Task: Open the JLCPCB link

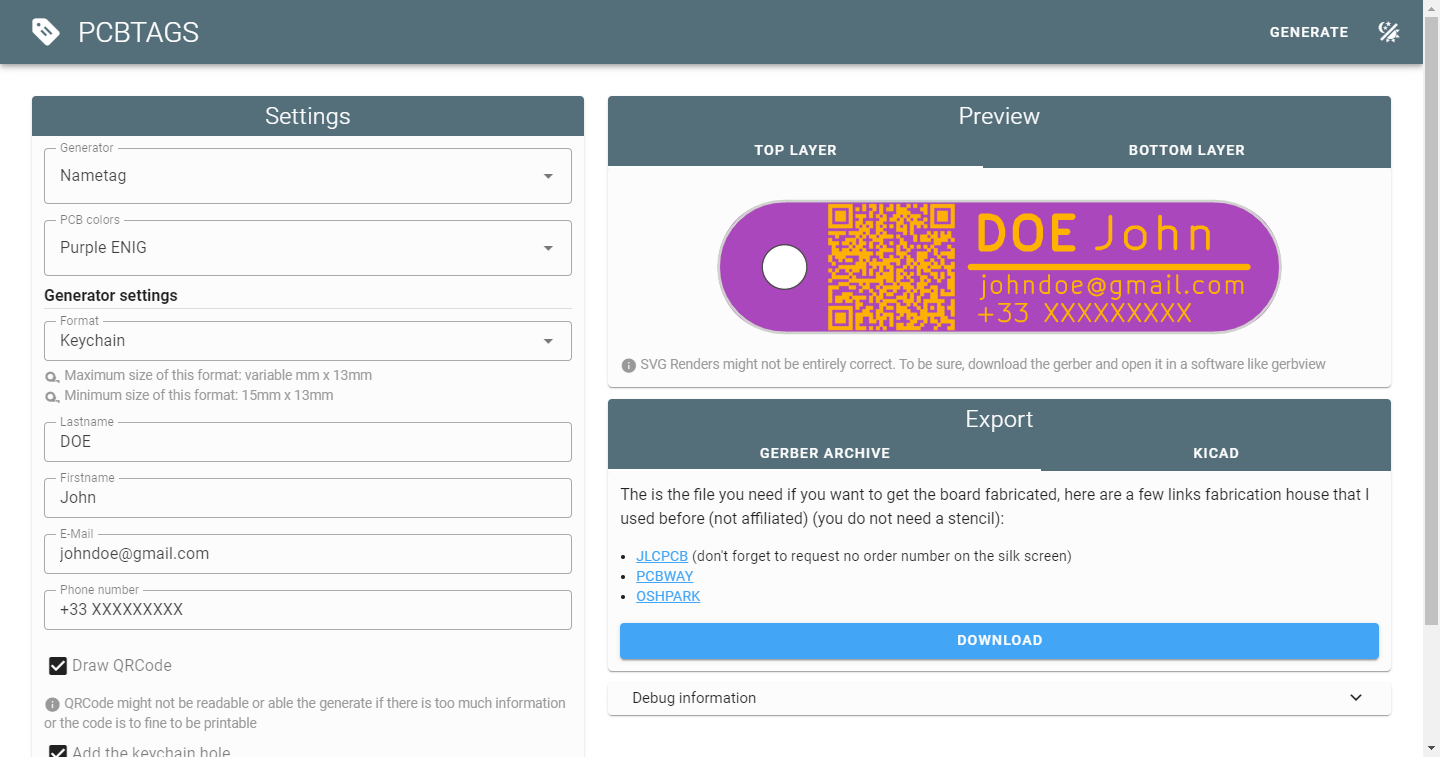Action: pos(662,556)
